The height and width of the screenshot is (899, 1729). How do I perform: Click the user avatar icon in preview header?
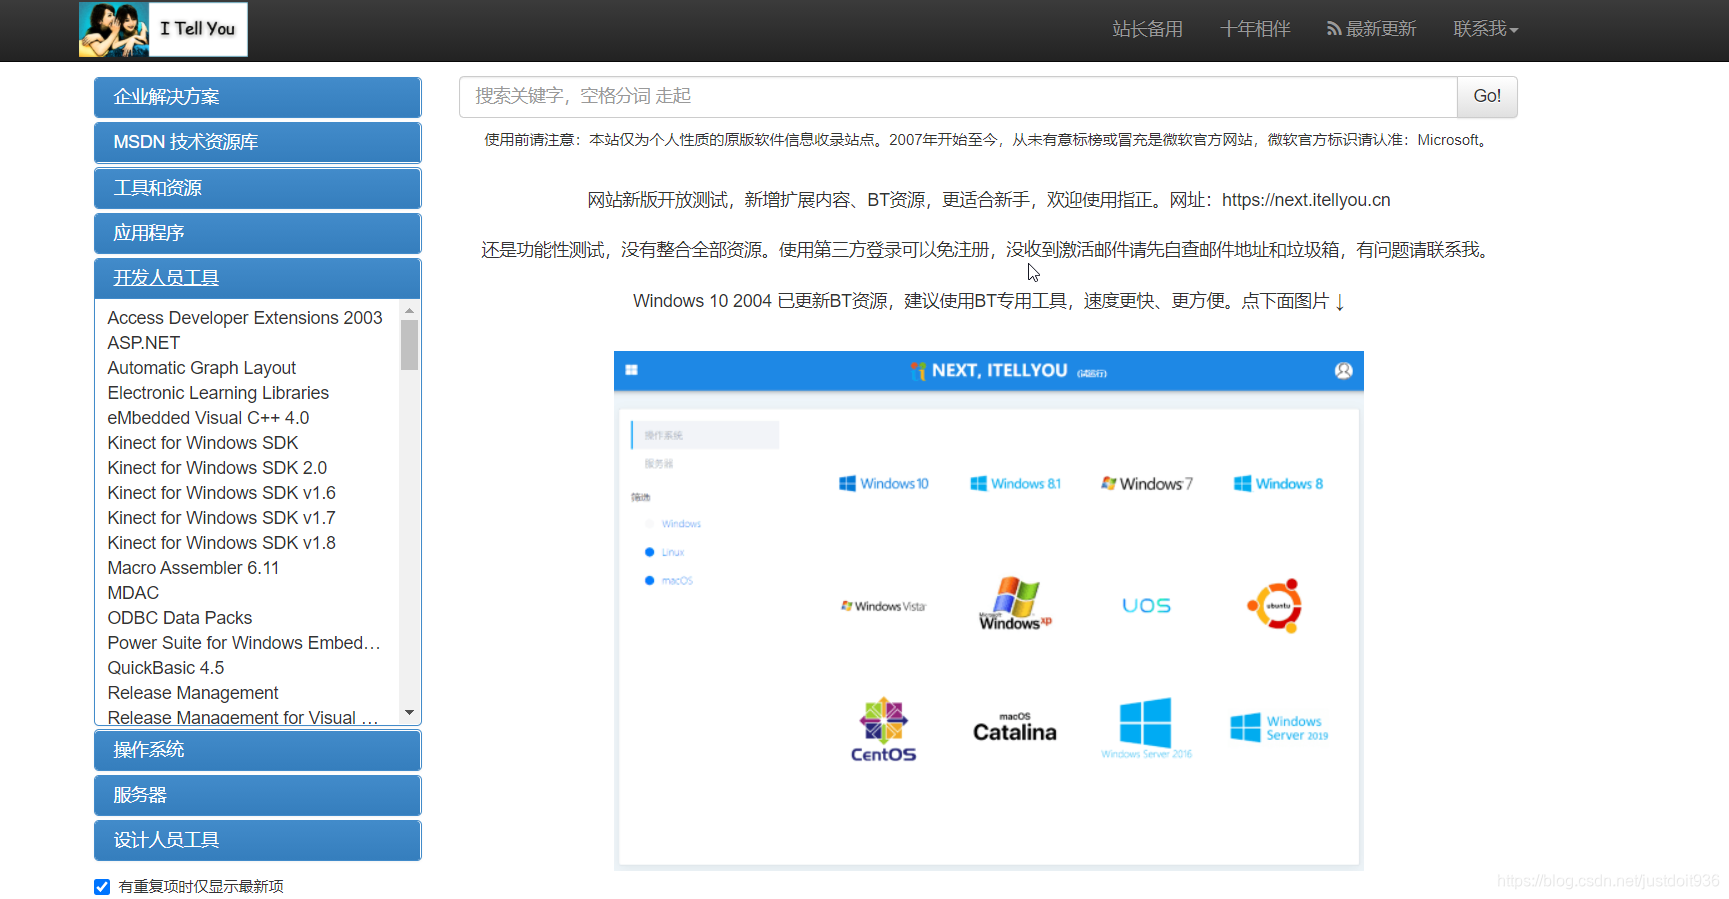coord(1343,371)
